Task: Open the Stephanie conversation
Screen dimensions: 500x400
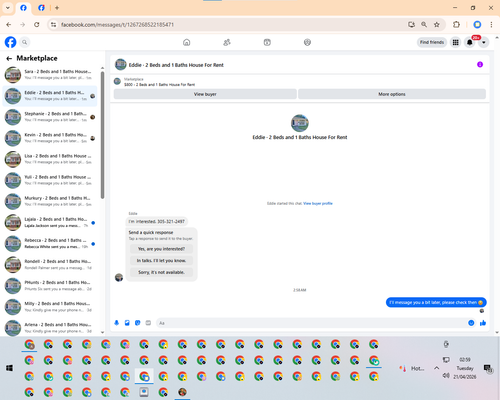Action: (50, 117)
